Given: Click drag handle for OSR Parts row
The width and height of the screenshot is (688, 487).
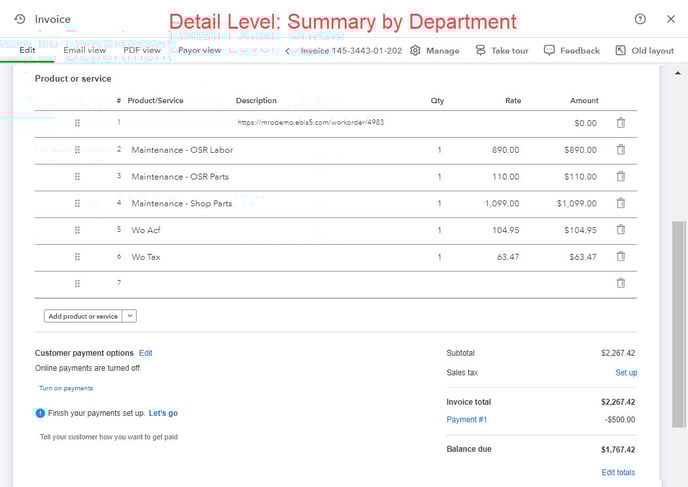Looking at the screenshot, I should tap(77, 176).
